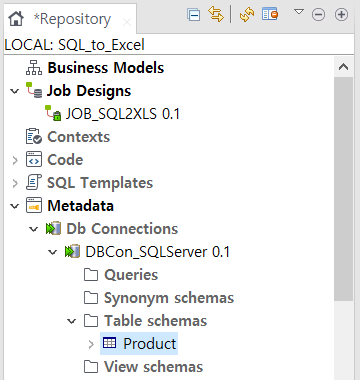The width and height of the screenshot is (360, 380).
Task: Expand the SQL Templates node
Action: pos(15,183)
